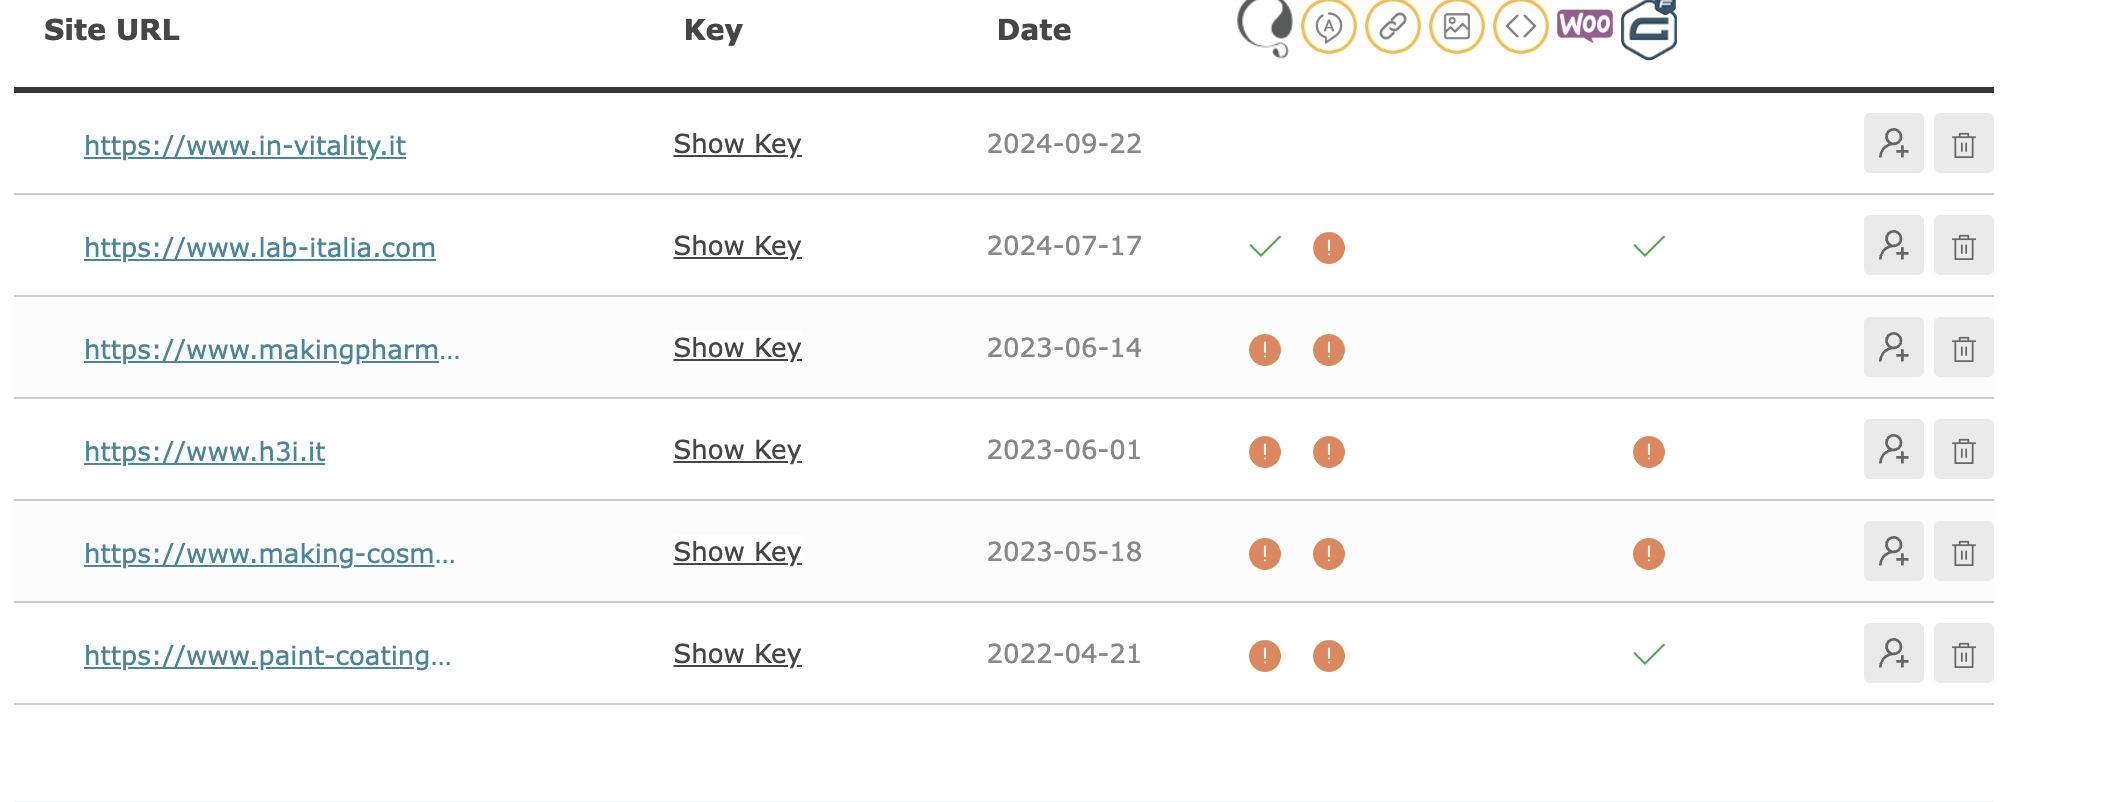Click the link icon in header
Image resolution: width=2128 pixels, height=802 pixels.
point(1393,26)
